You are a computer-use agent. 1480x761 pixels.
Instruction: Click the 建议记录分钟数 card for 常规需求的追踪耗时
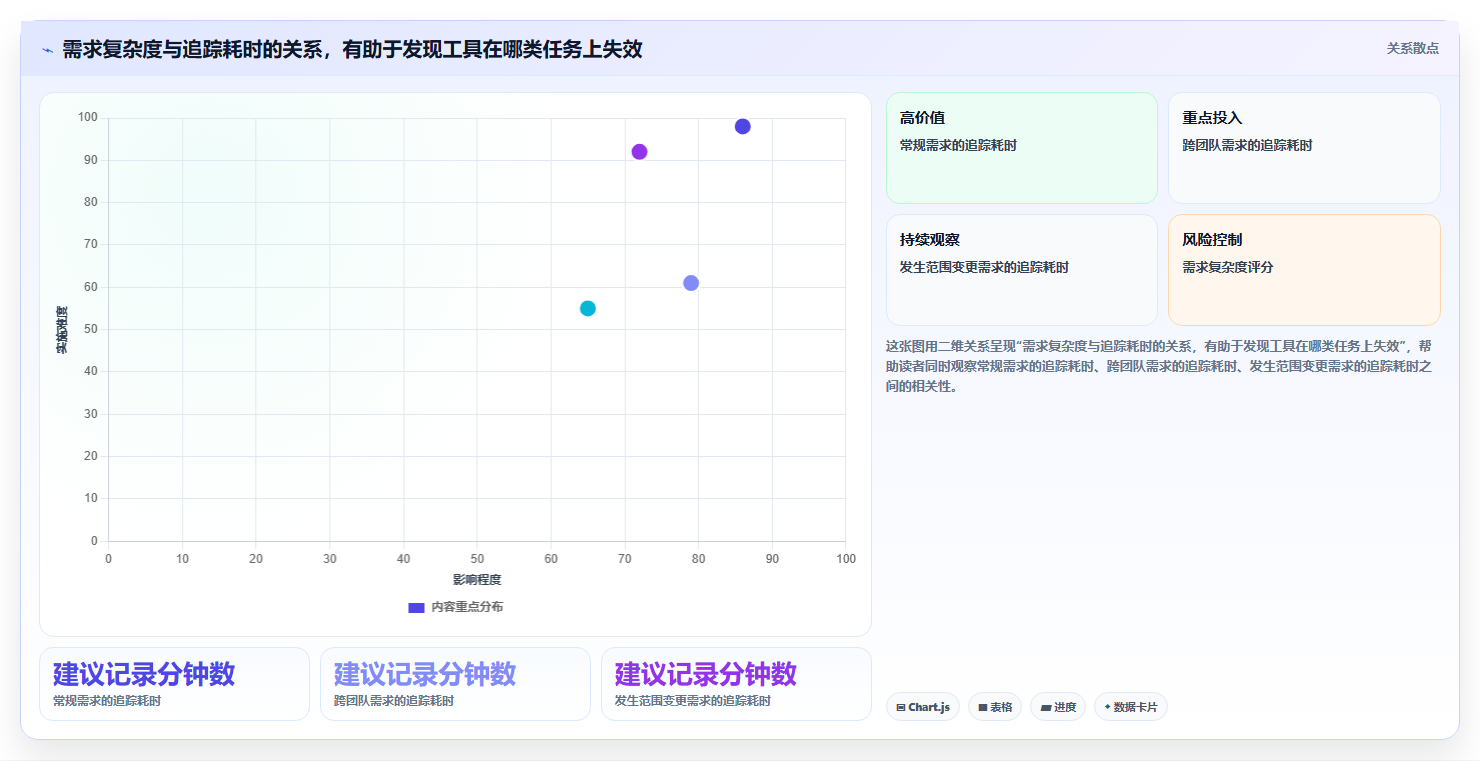[x=174, y=684]
